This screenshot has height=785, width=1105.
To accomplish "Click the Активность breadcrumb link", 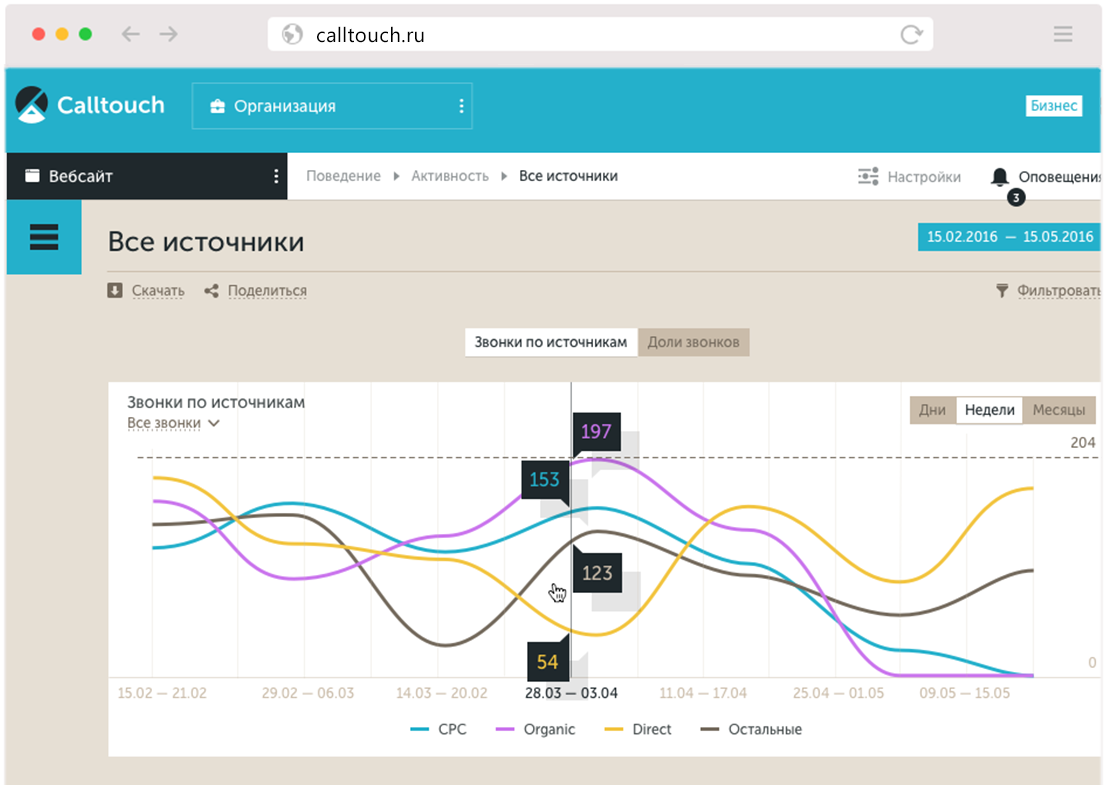I will pos(450,176).
